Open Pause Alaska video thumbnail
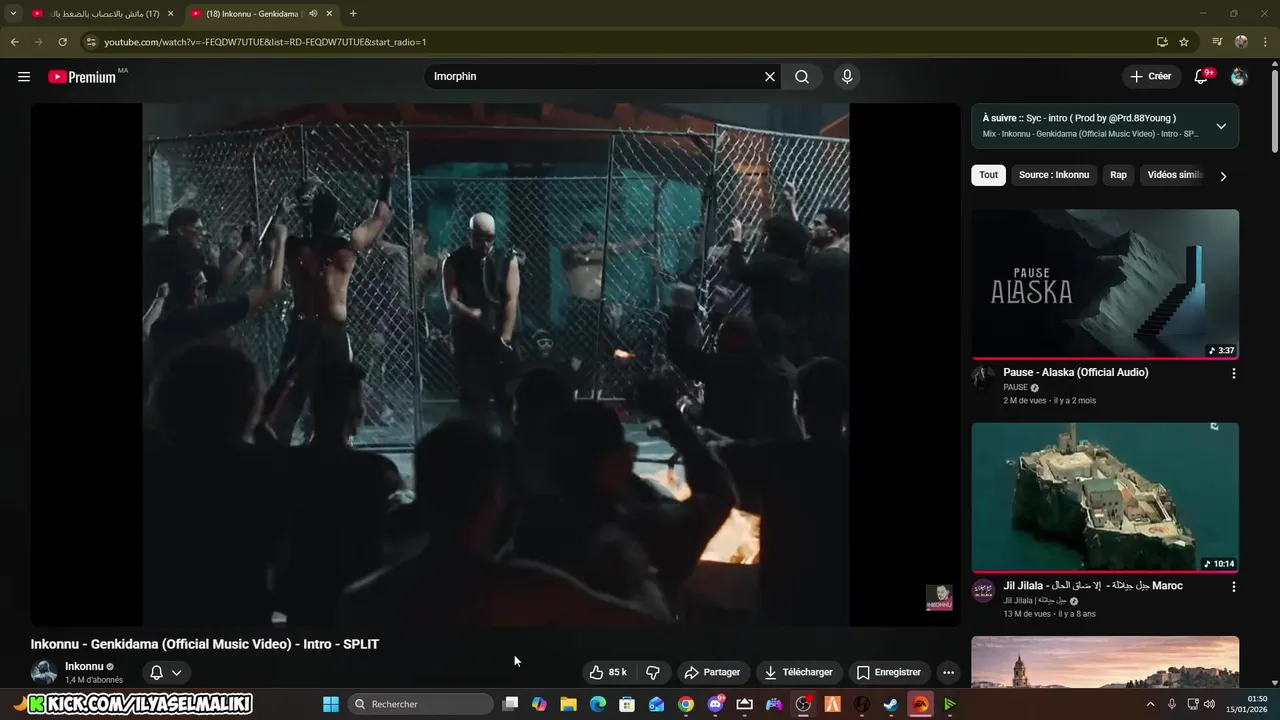The image size is (1280, 720). [x=1105, y=284]
